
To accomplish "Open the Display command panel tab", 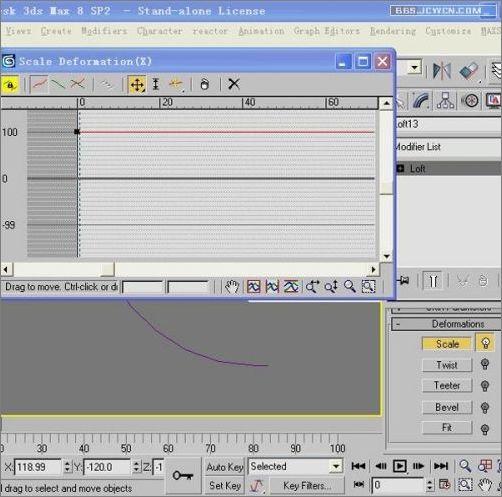I will coord(493,101).
